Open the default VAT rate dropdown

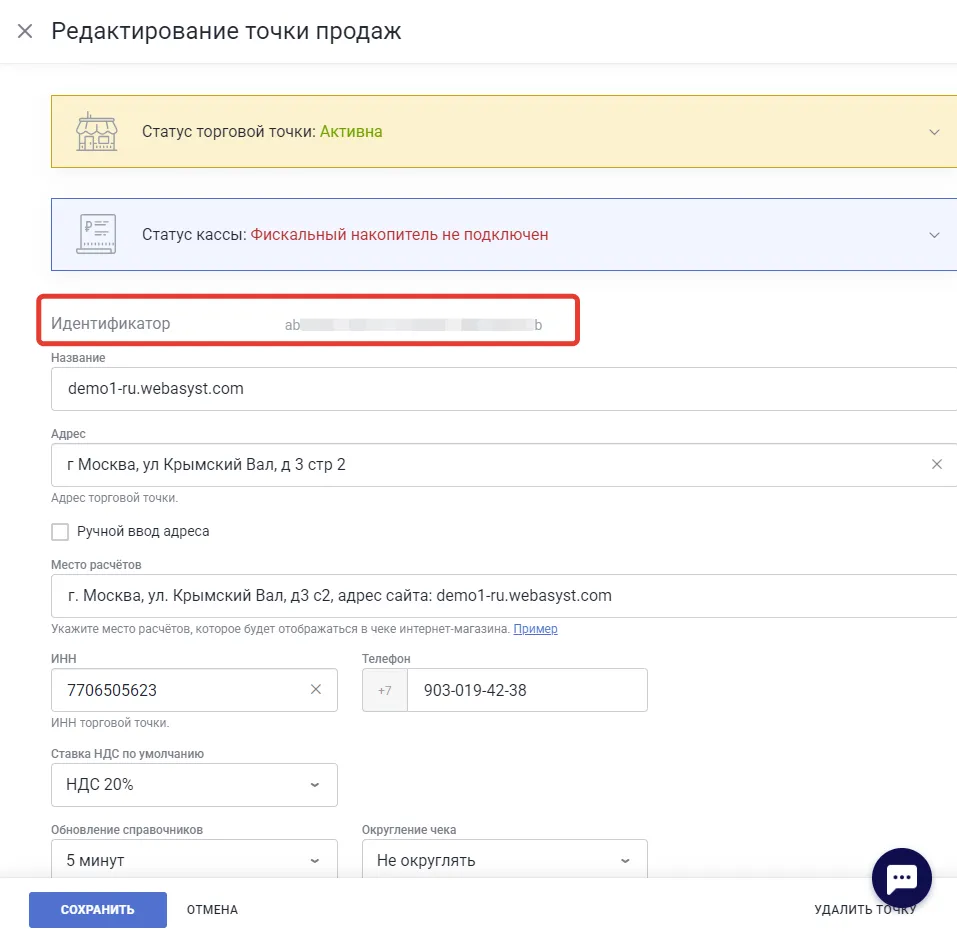(194, 785)
